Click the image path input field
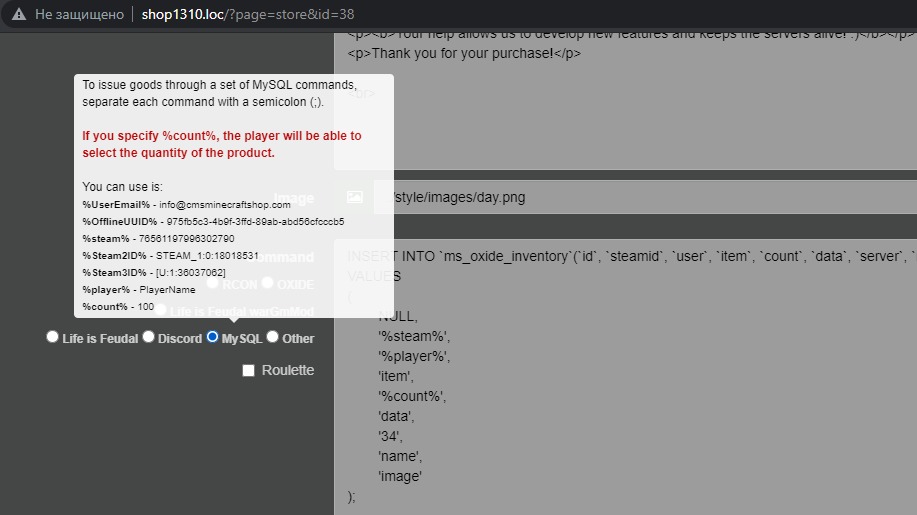This screenshot has width=917, height=515. pos(640,198)
